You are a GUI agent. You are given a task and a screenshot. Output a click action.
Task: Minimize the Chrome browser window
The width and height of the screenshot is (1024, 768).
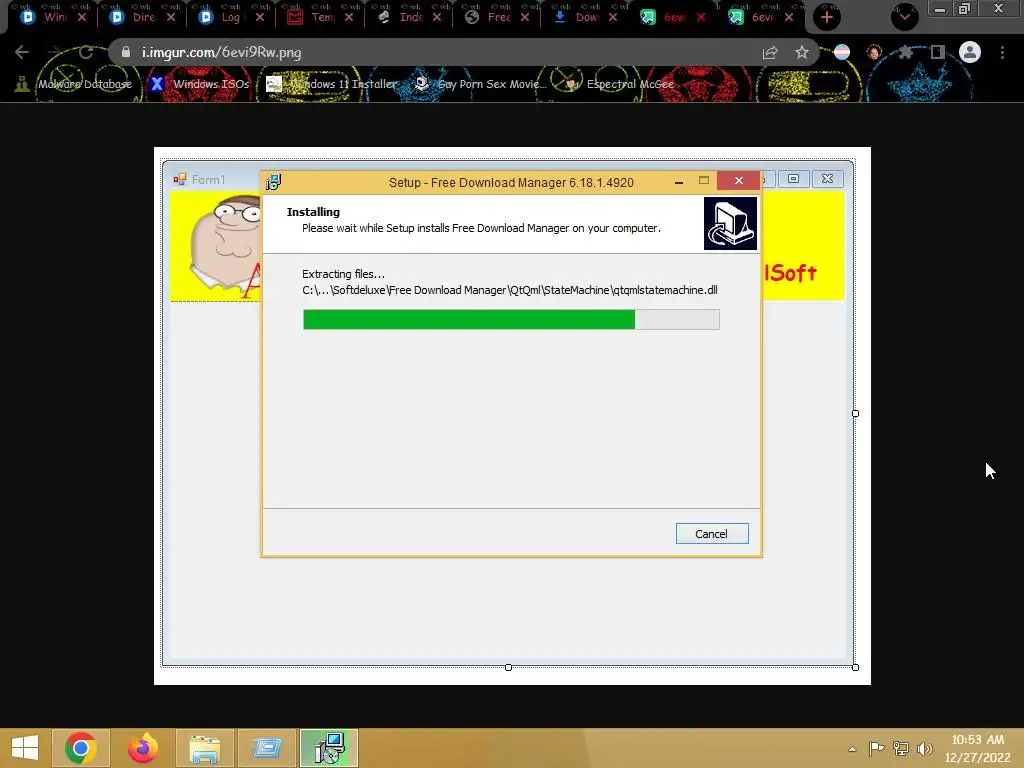pyautogui.click(x=940, y=9)
